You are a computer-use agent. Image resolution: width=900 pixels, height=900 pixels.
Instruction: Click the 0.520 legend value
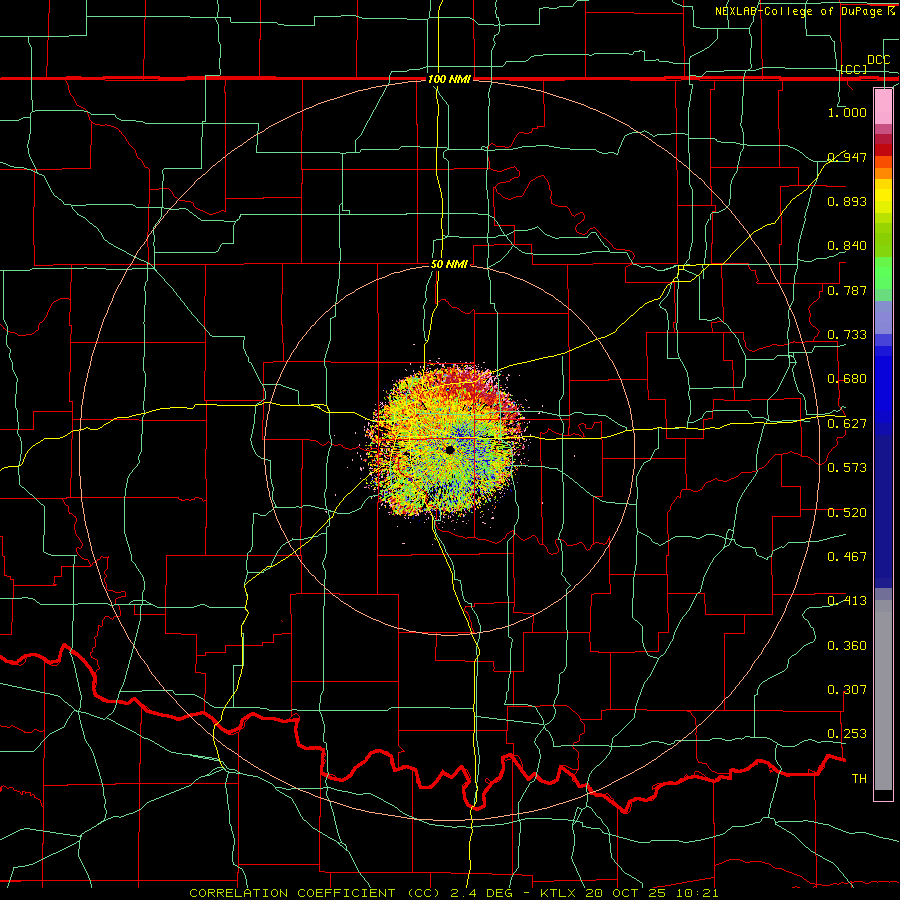pos(847,513)
